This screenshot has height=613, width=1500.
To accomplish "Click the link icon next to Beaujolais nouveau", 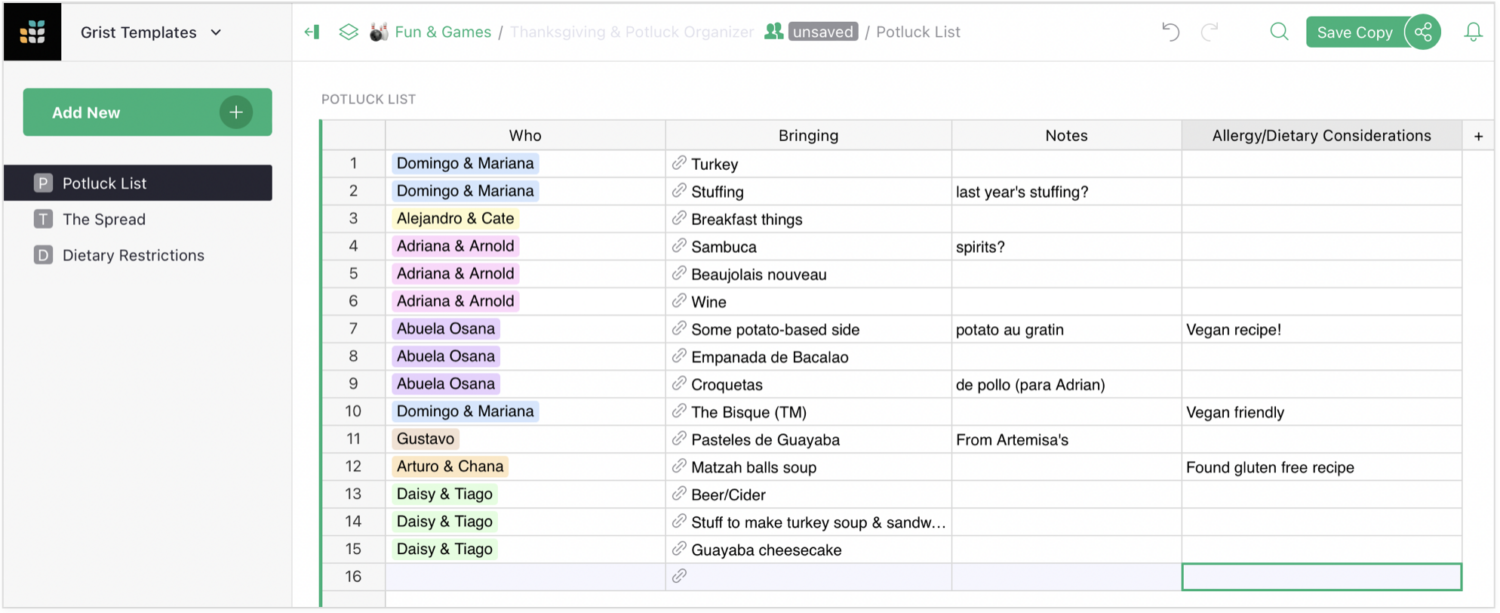I will [x=679, y=273].
